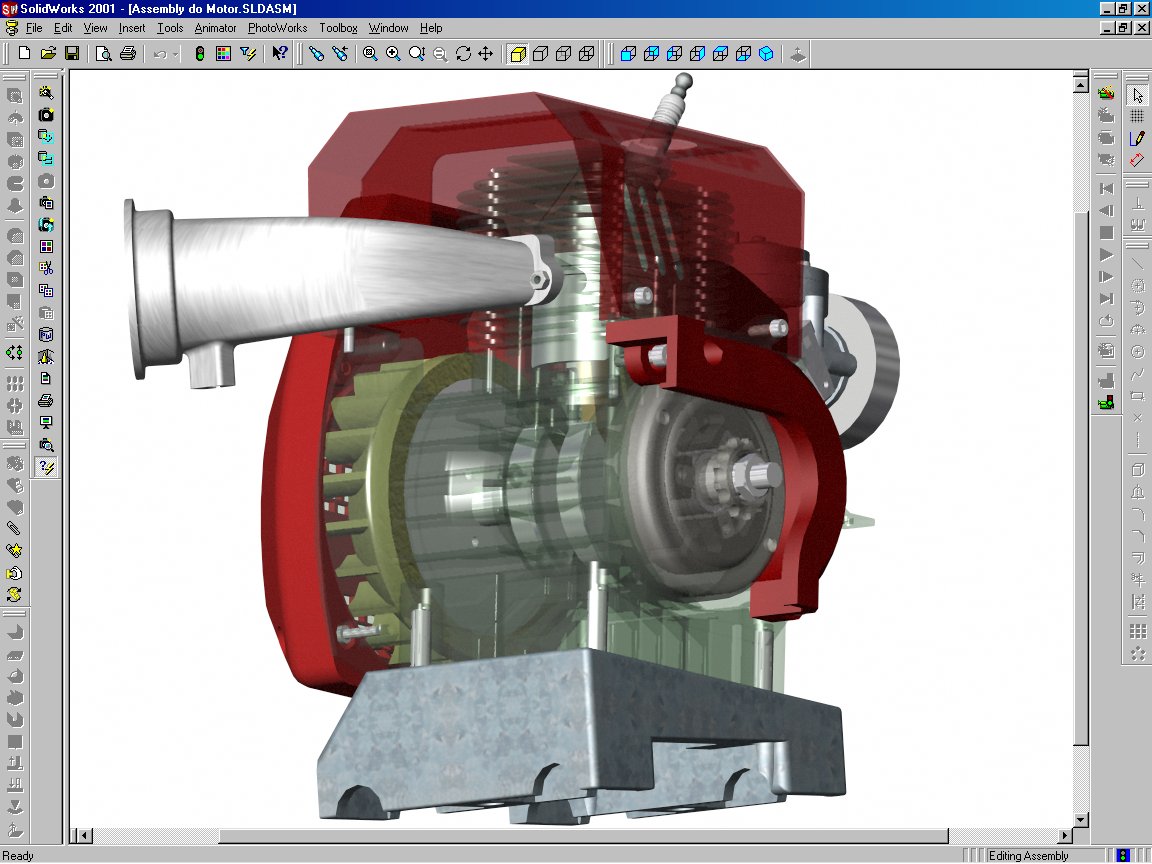Select the Pan view tool
The width and height of the screenshot is (1152, 864).
click(486, 54)
